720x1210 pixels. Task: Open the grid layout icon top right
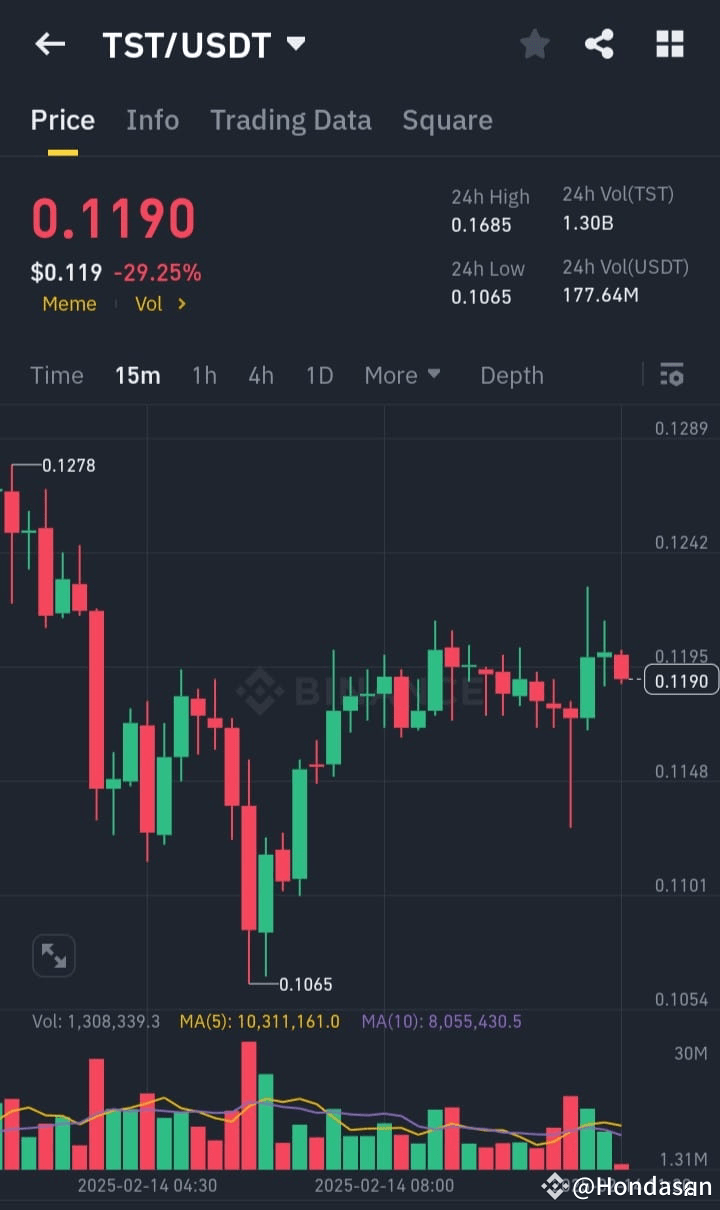tap(669, 44)
